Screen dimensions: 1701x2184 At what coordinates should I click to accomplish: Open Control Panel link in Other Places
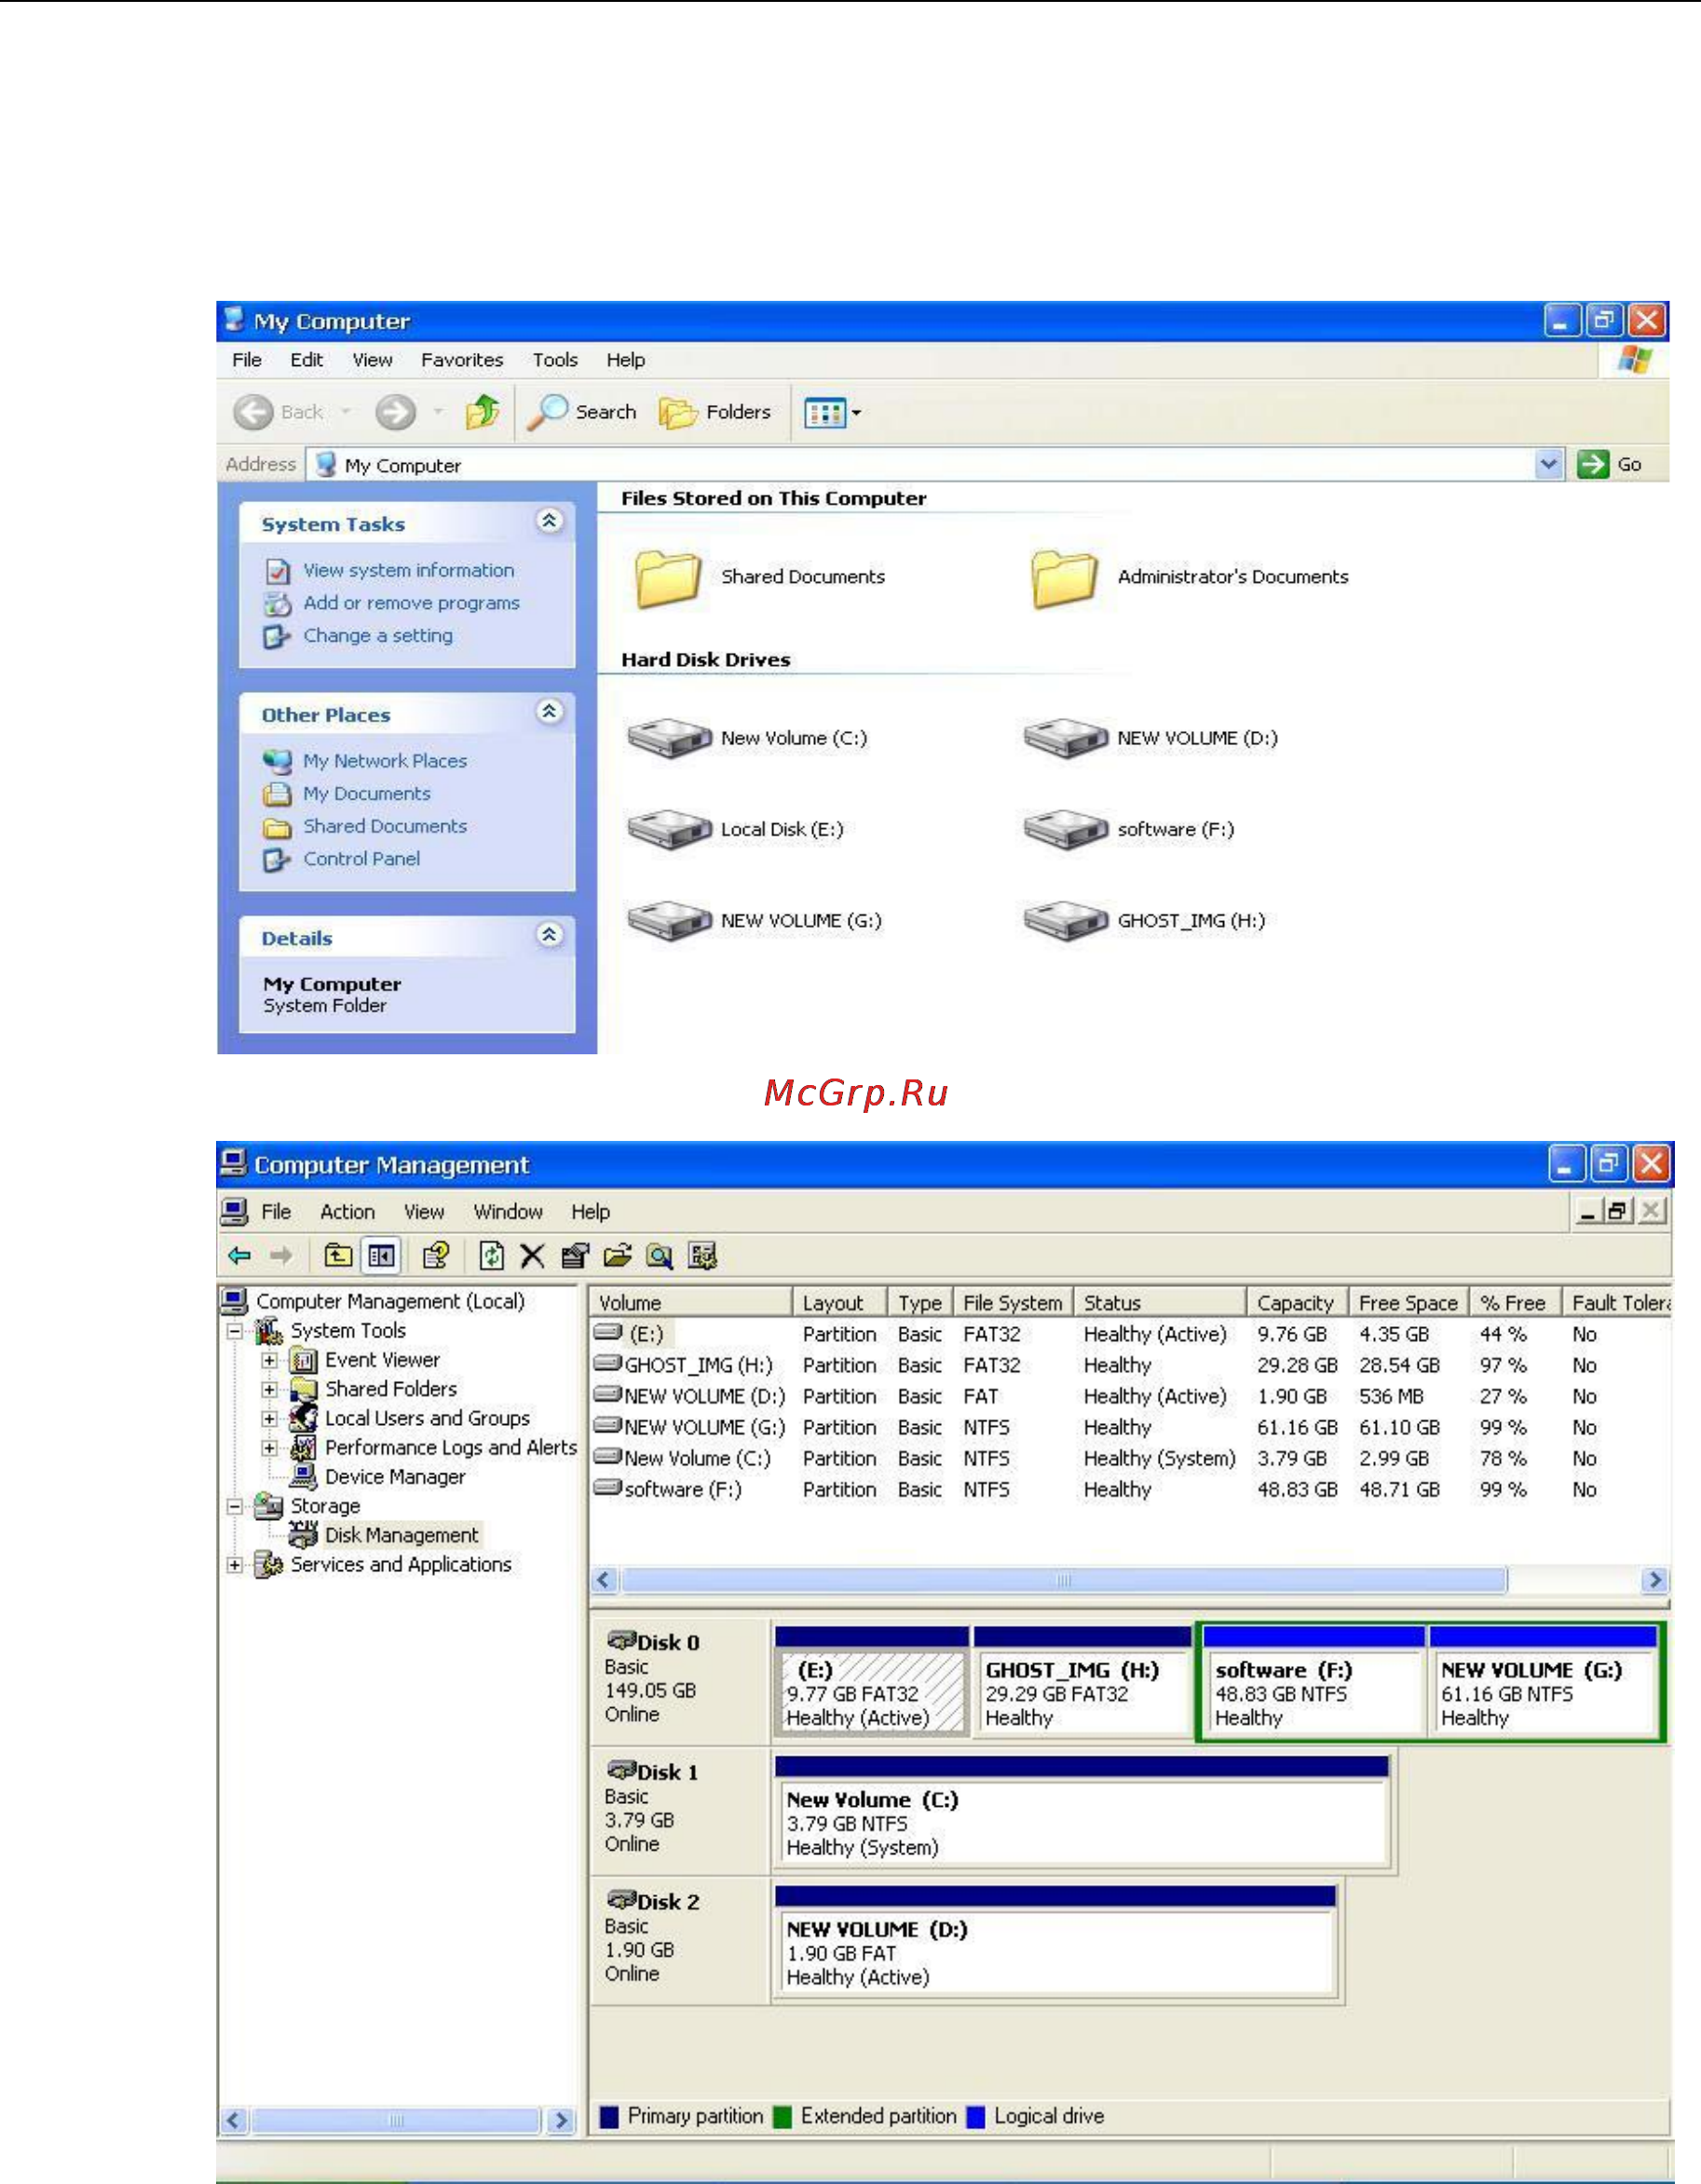[x=361, y=859]
